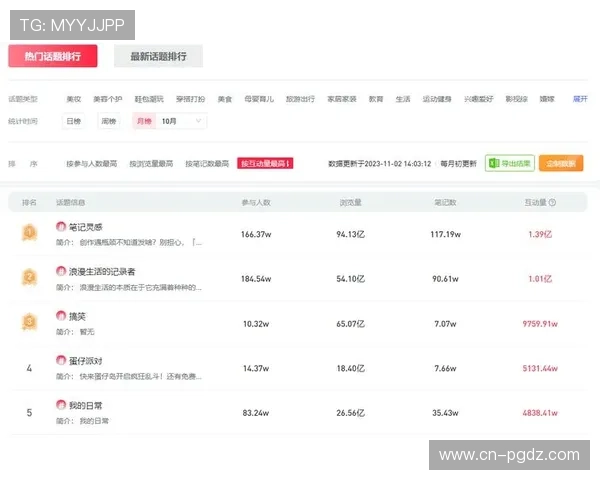600x480 pixels.
Task: Click the topic icon beside 蛋仔派对
Action: [x=61, y=360]
